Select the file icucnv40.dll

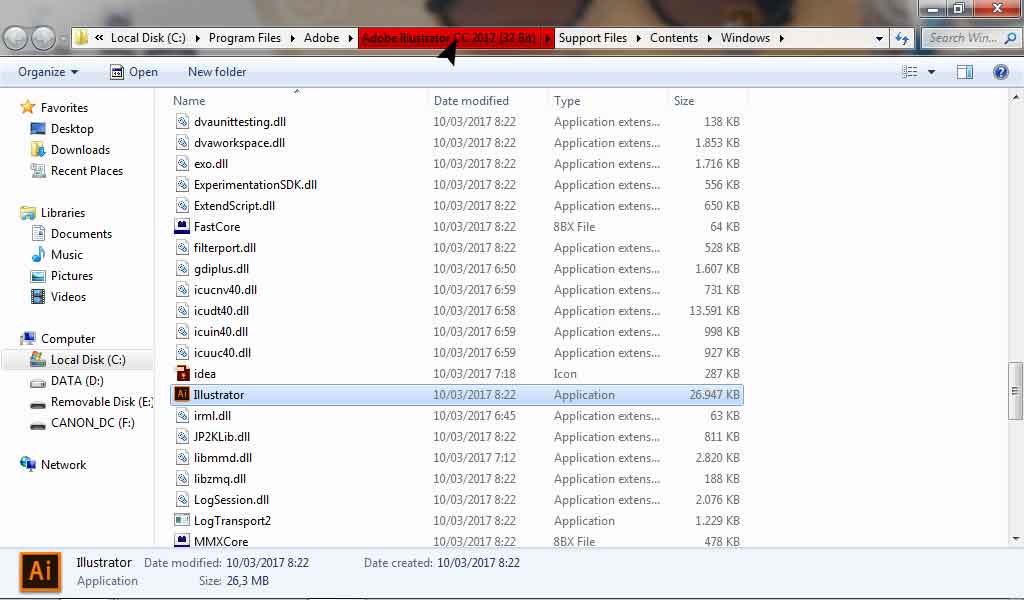click(225, 289)
